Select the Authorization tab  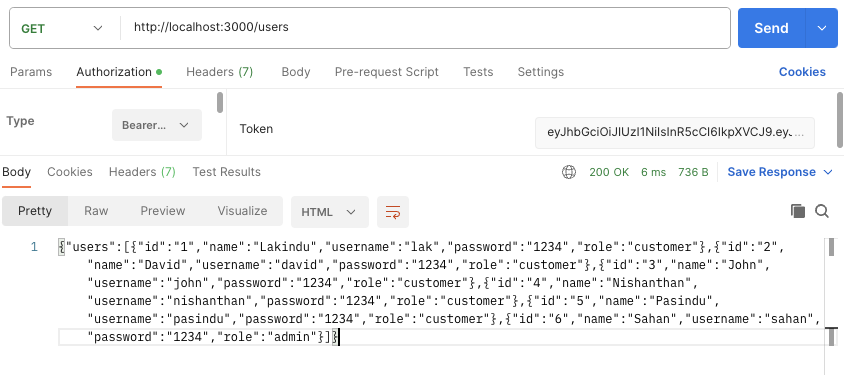[x=119, y=72]
